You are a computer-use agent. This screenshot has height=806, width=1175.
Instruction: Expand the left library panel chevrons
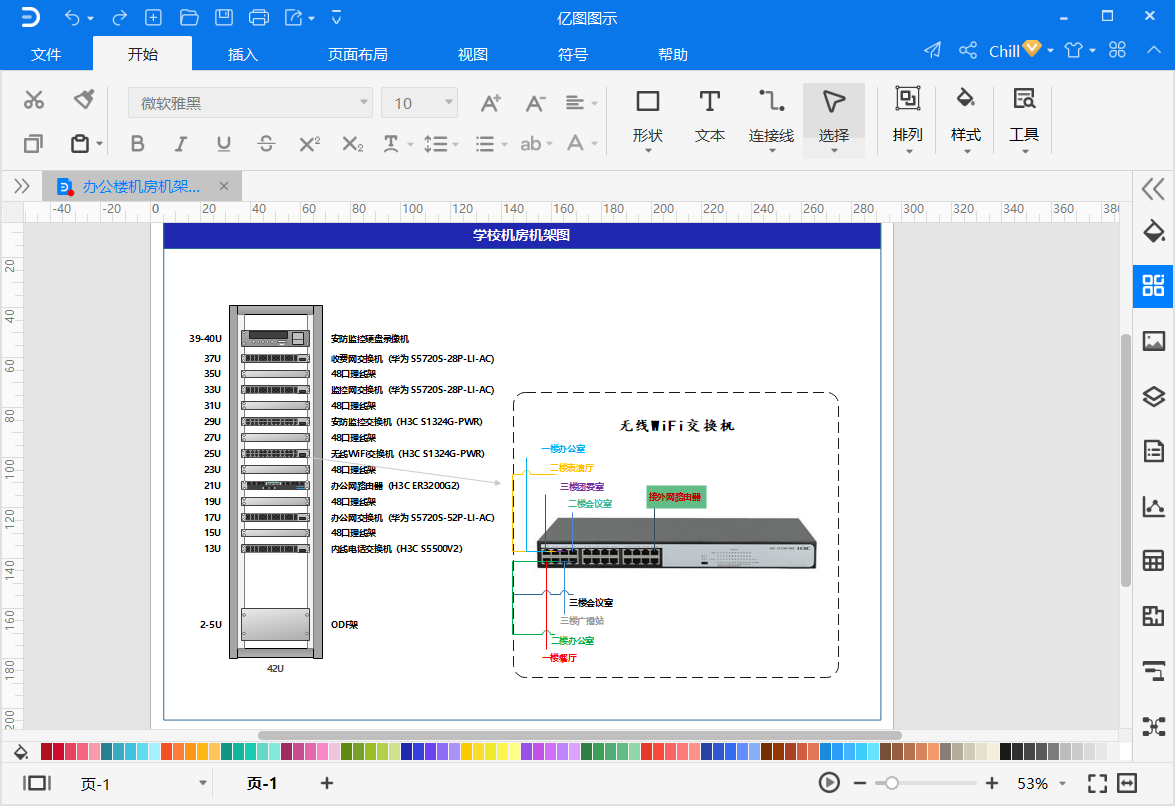pos(22,187)
